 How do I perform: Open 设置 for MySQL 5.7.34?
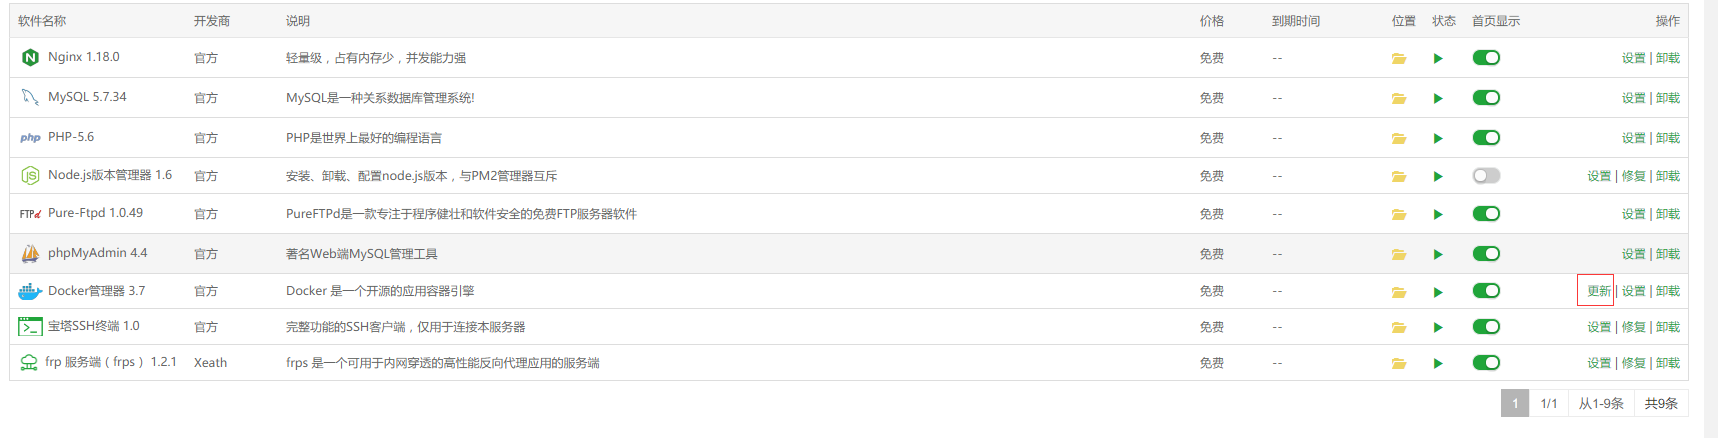click(x=1633, y=98)
